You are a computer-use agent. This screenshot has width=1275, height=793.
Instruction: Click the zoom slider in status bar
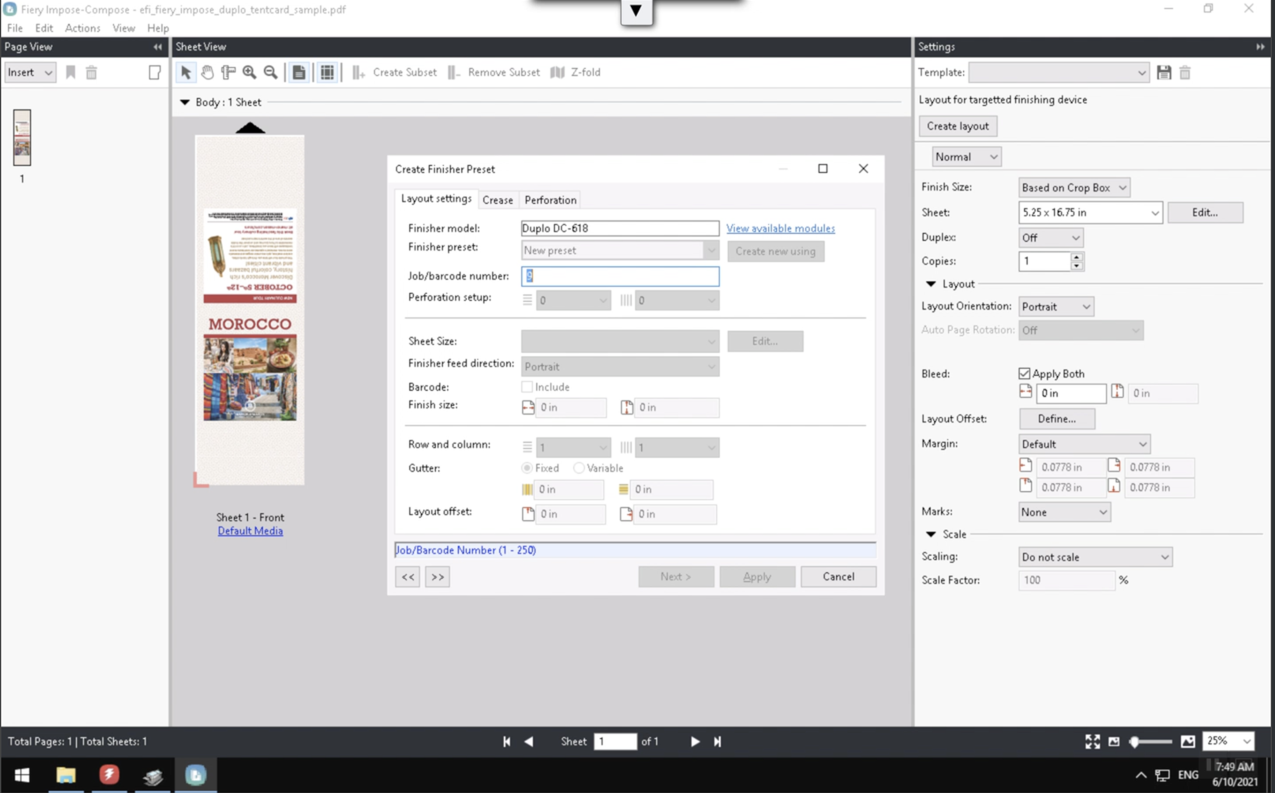click(x=1150, y=742)
